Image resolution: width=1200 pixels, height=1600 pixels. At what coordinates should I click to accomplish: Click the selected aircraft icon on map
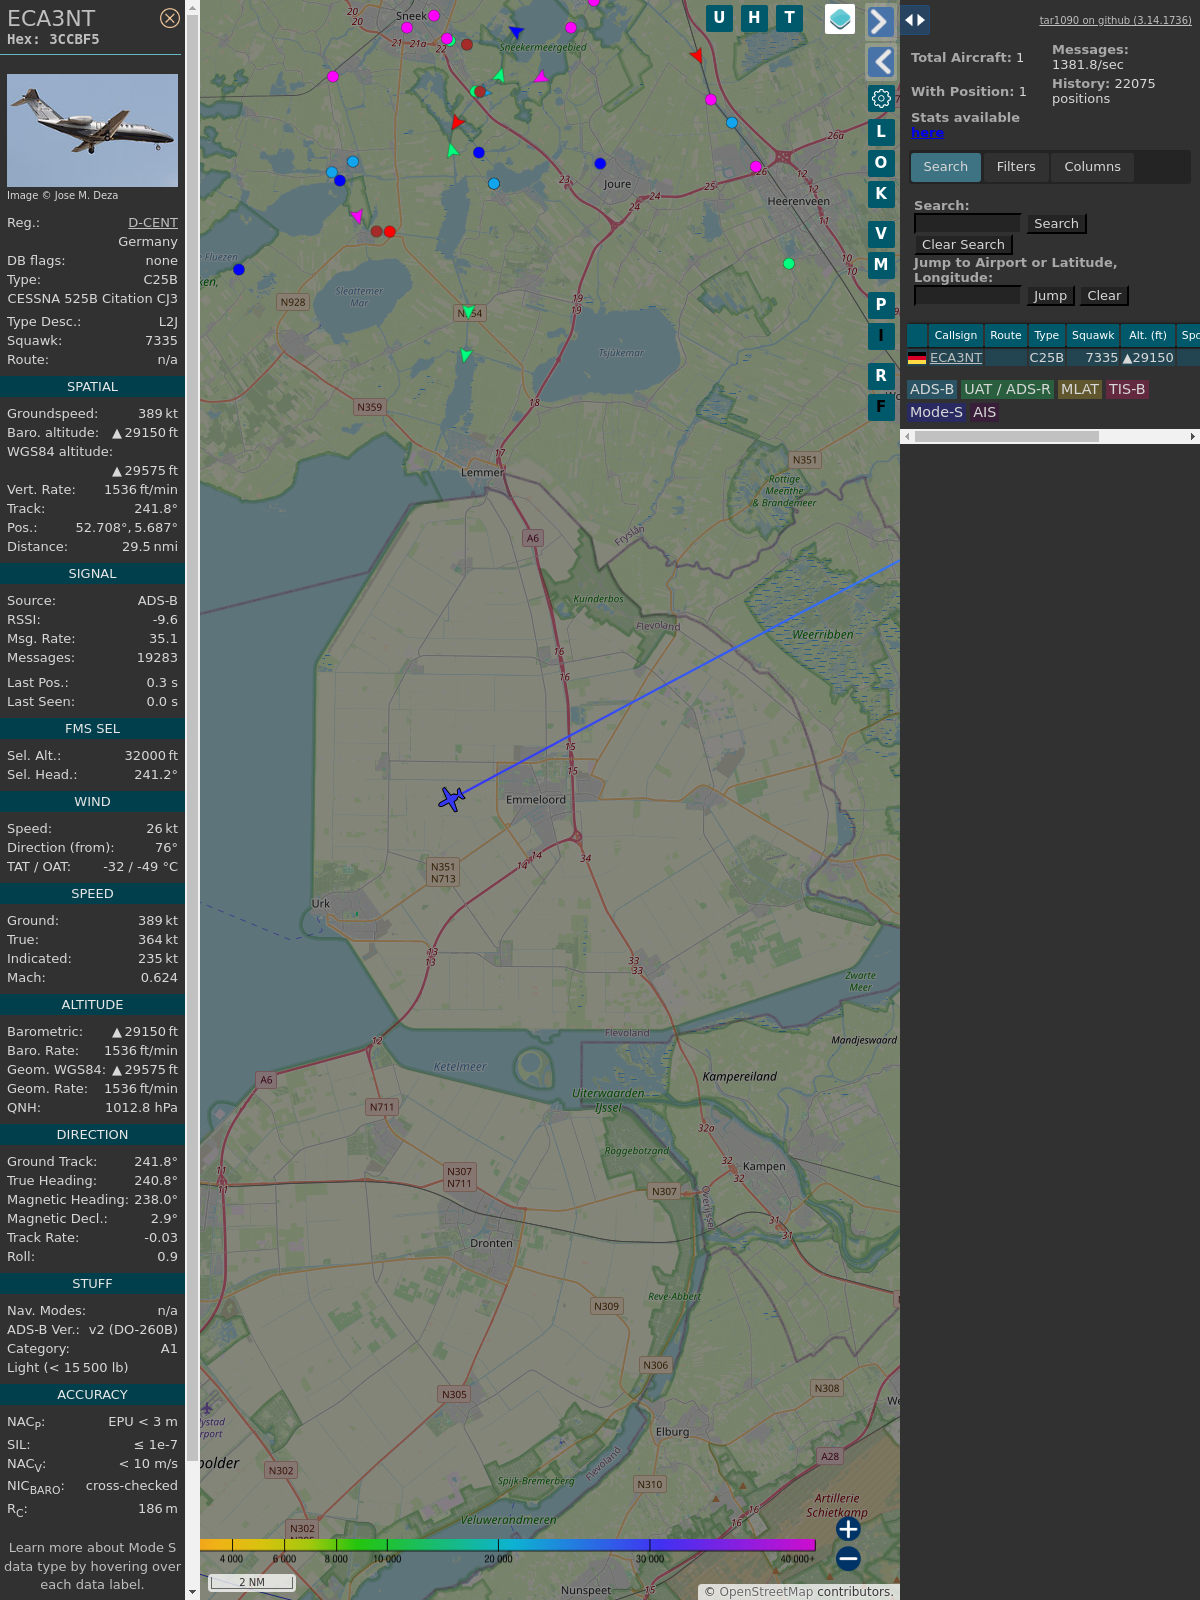(452, 798)
